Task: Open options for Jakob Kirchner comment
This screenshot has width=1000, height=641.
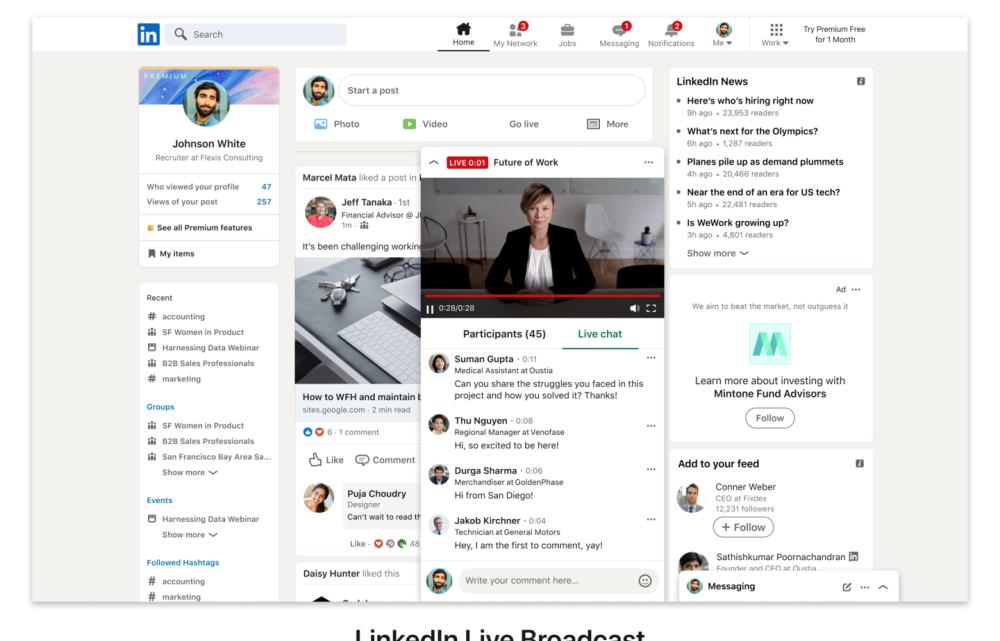Action: click(x=651, y=519)
